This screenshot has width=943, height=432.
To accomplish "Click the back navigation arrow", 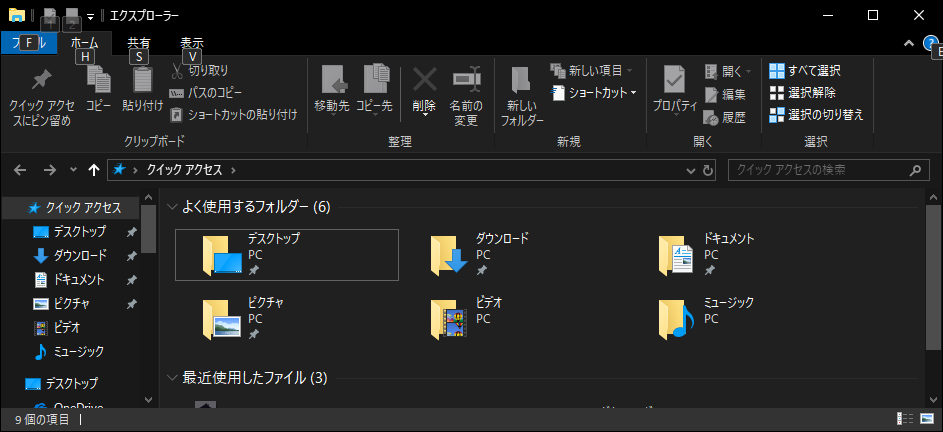I will click(20, 170).
